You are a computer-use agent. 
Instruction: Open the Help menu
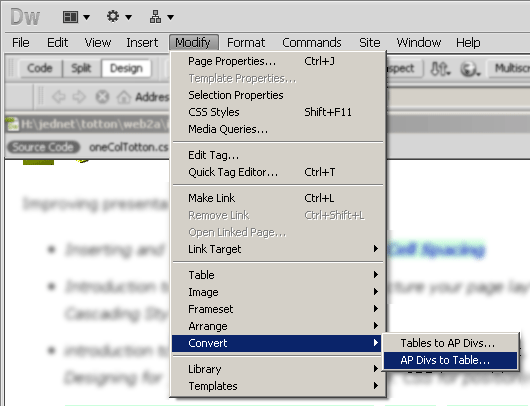pos(468,43)
